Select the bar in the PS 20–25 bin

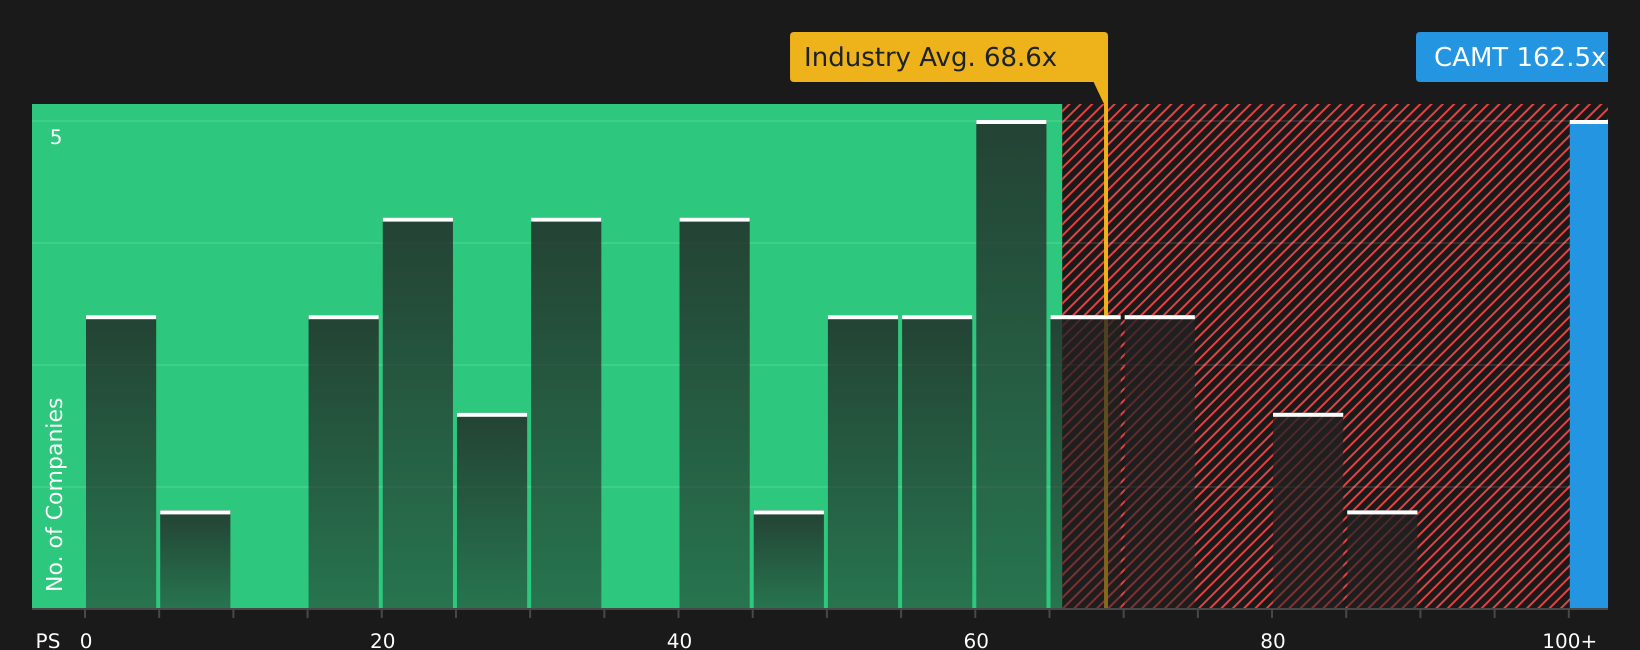pos(418,413)
